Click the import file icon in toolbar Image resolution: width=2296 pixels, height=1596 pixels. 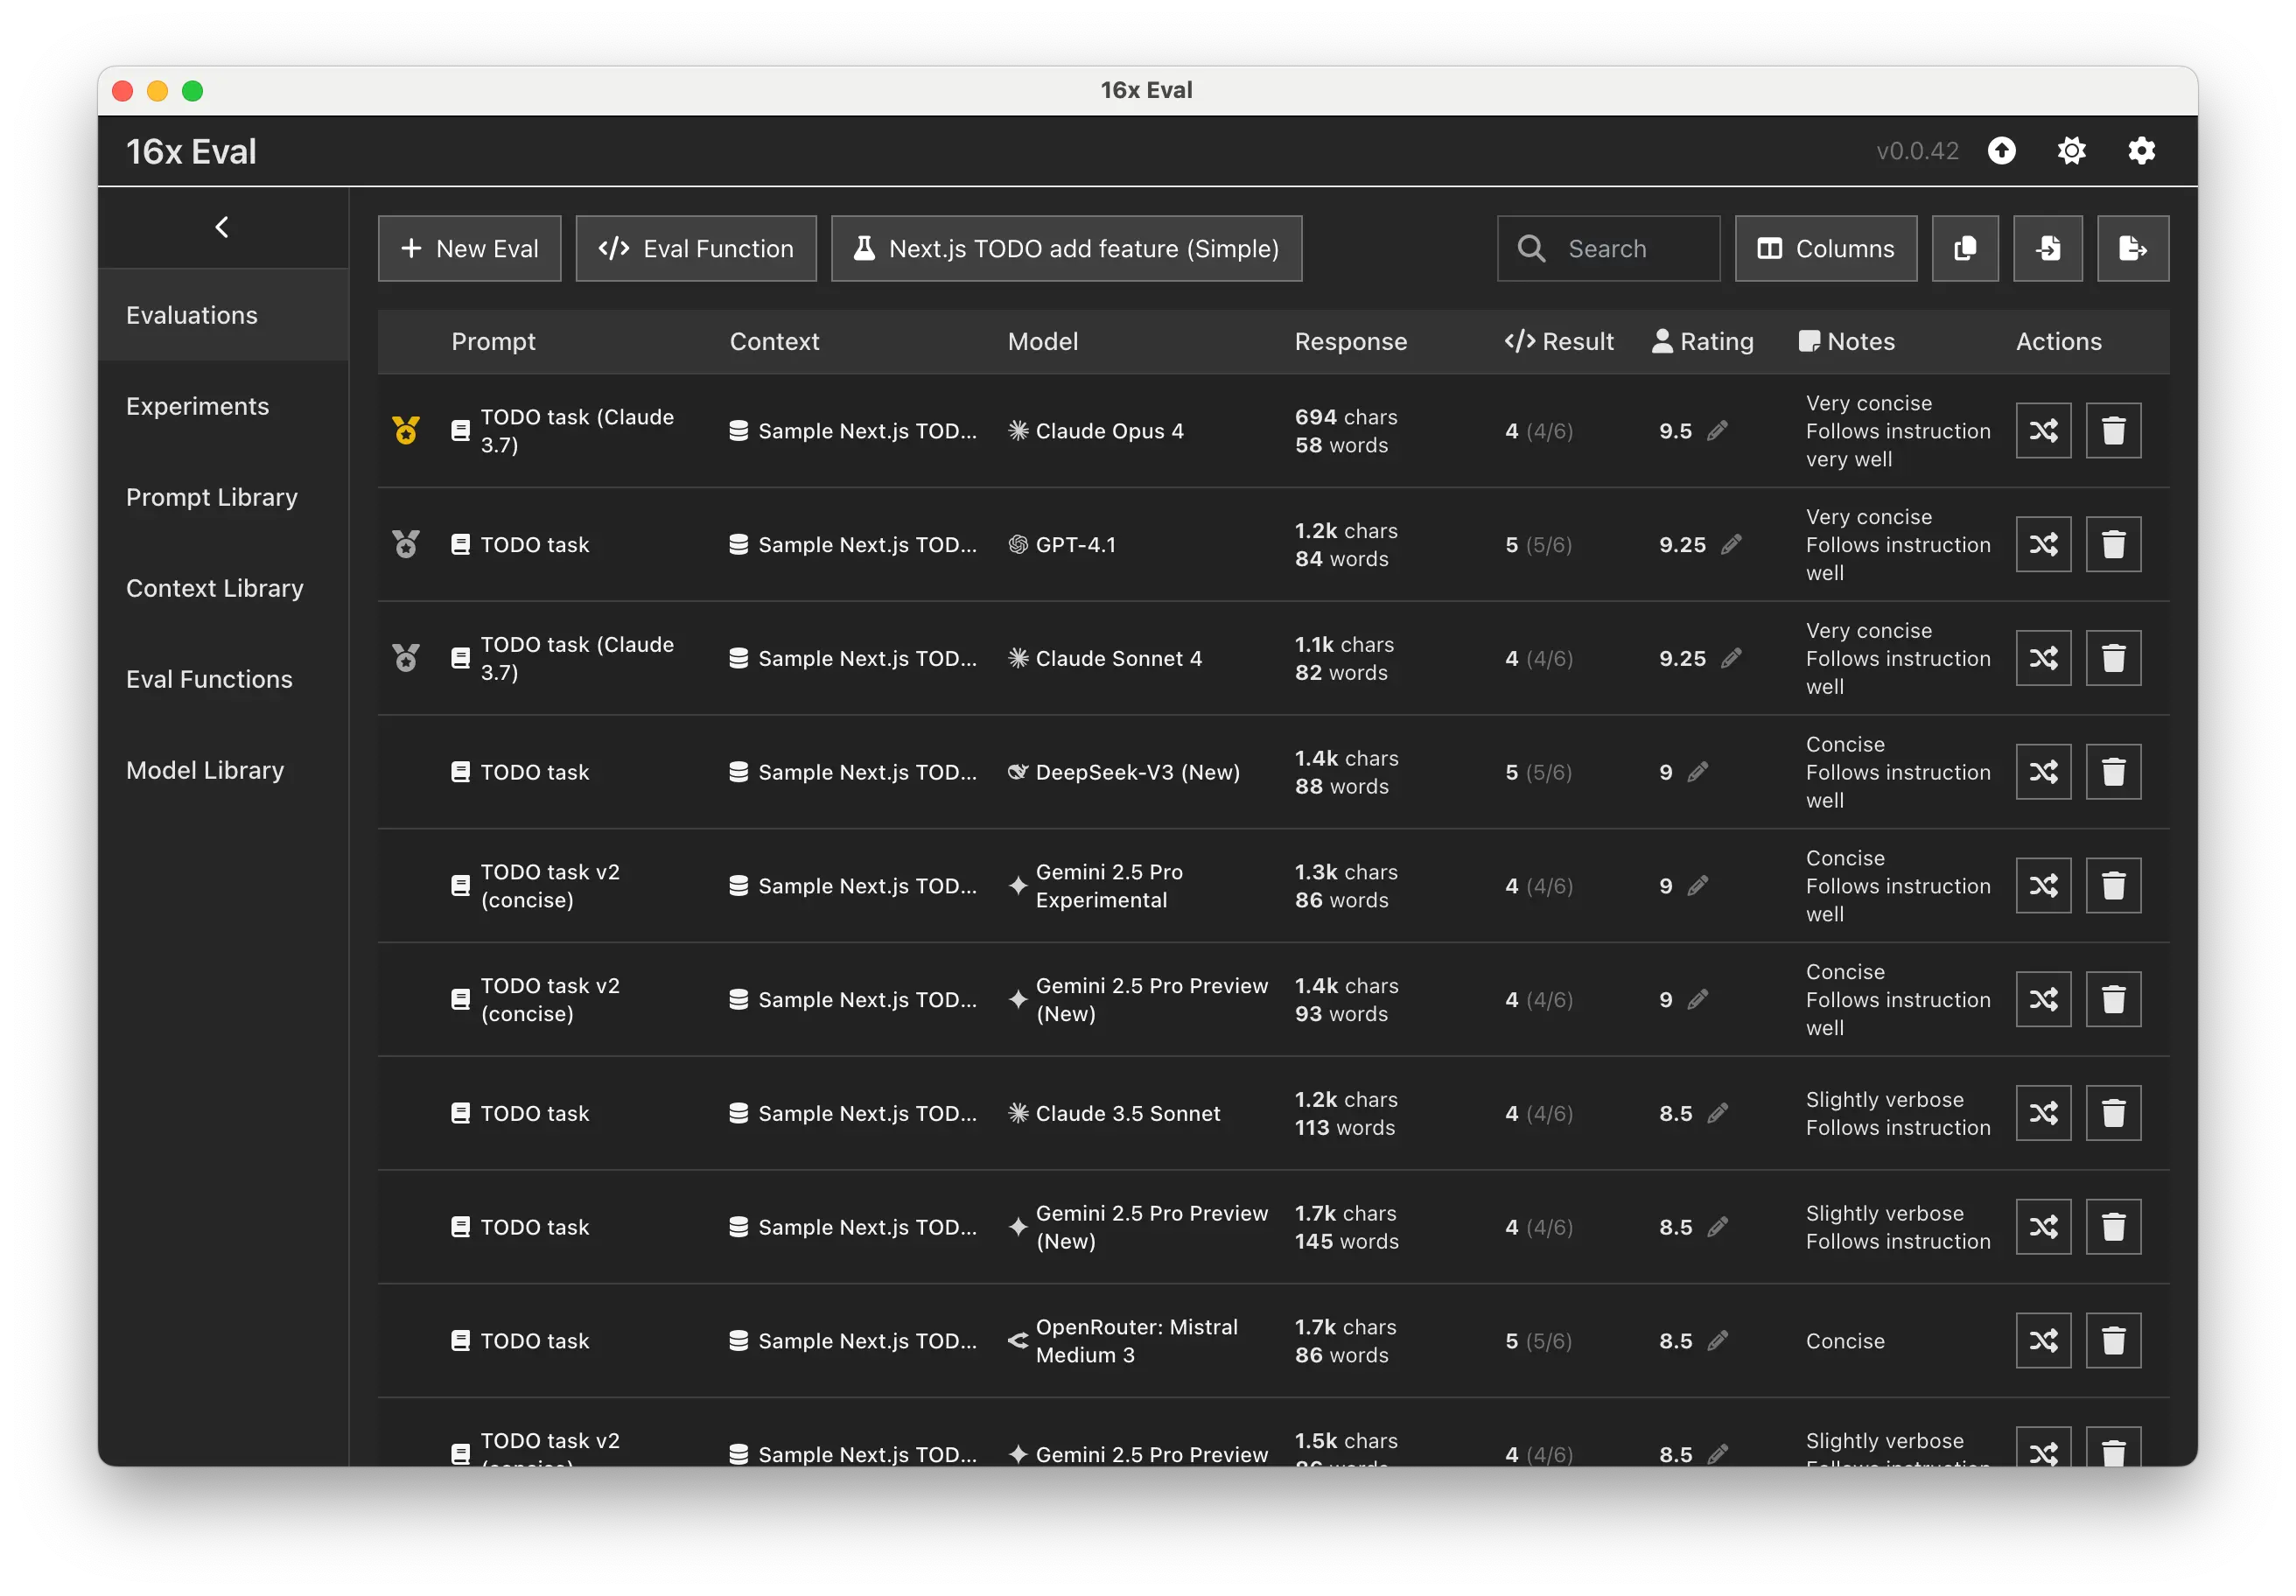(x=2047, y=248)
